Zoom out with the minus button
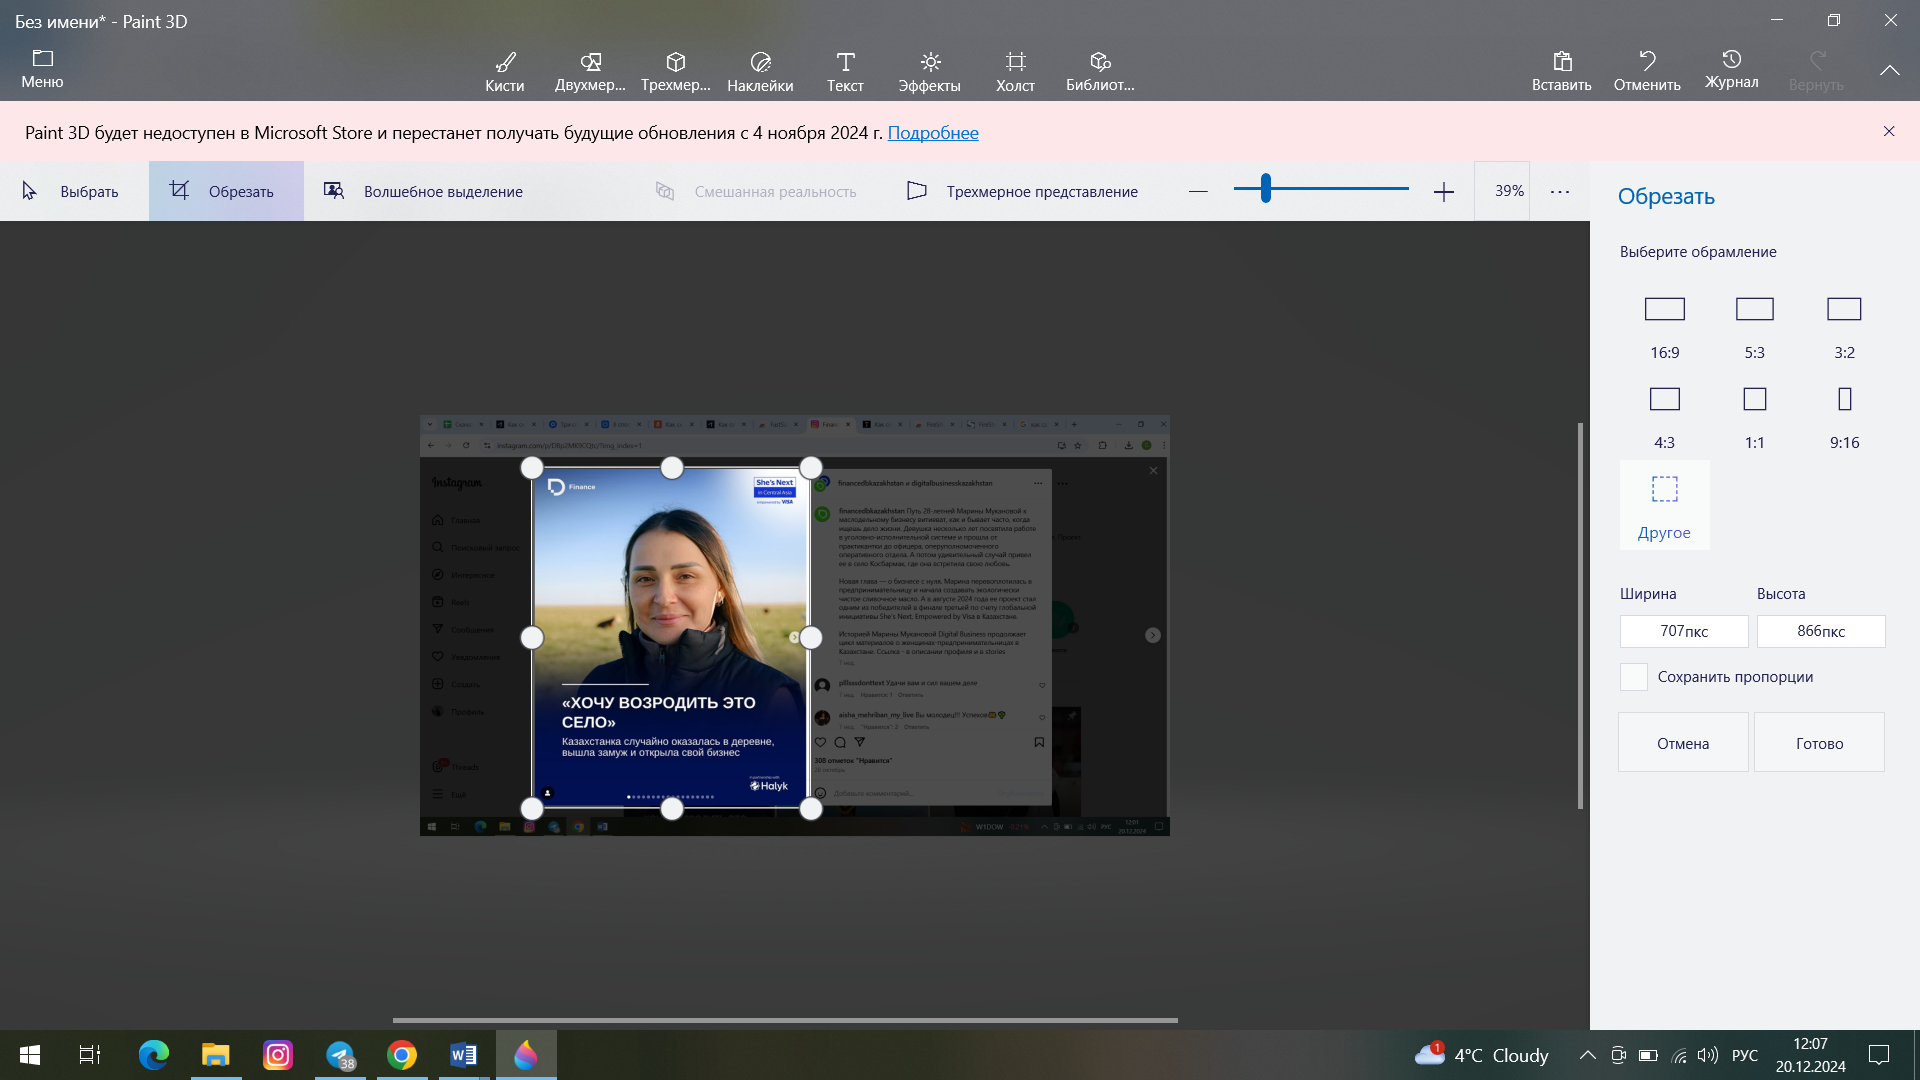This screenshot has height=1080, width=1920. point(1198,191)
